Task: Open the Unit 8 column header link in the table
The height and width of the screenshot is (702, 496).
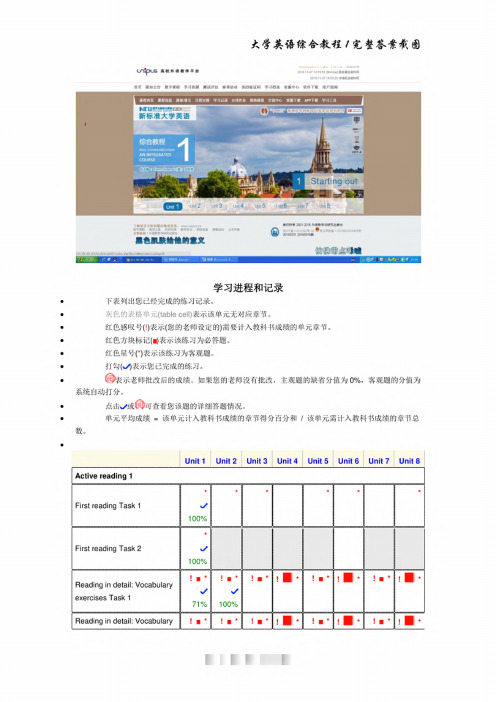Action: [409, 461]
